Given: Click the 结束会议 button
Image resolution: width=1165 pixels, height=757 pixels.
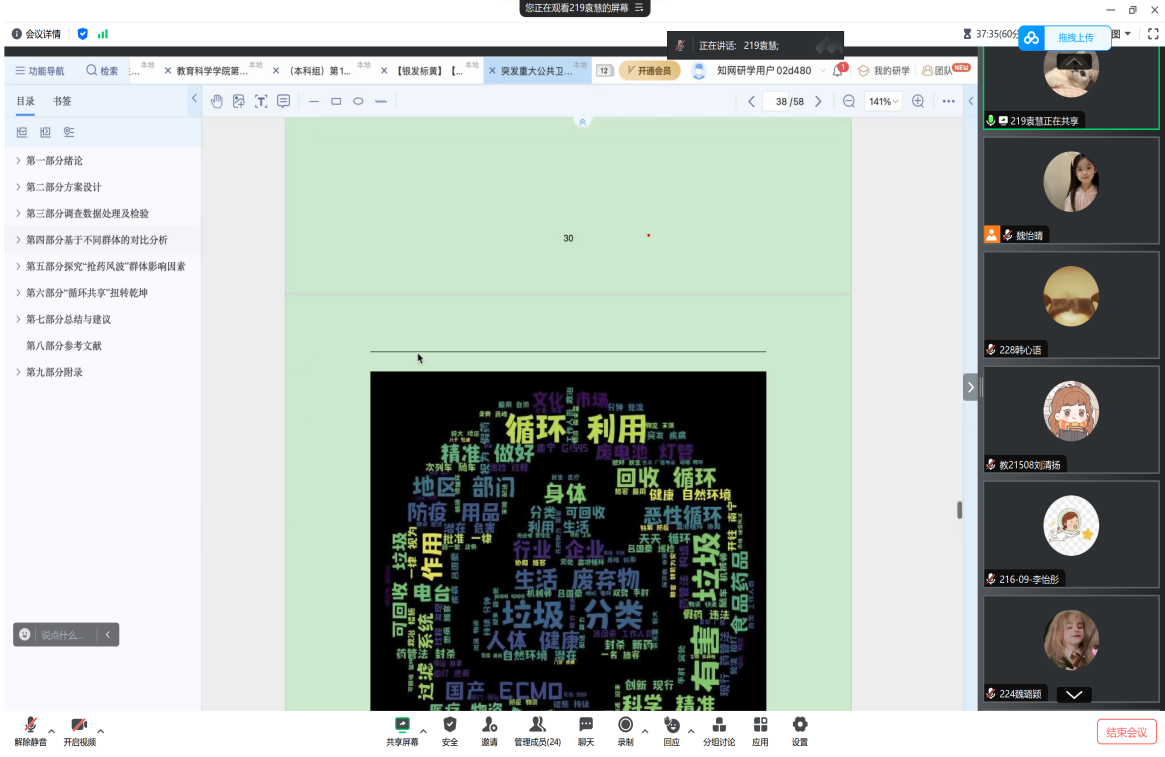Looking at the screenshot, I should [1126, 732].
